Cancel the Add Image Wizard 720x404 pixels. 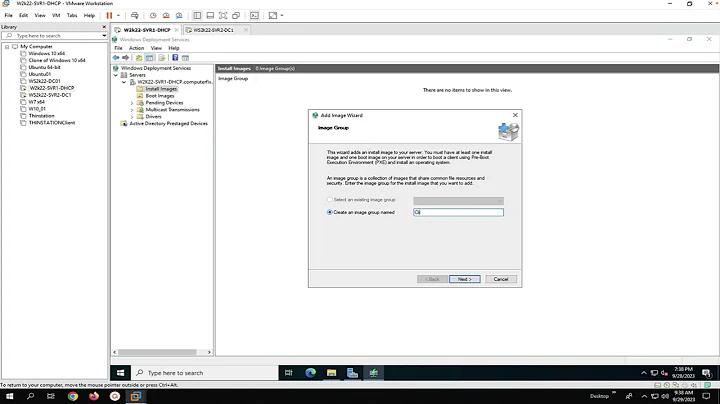click(x=501, y=279)
